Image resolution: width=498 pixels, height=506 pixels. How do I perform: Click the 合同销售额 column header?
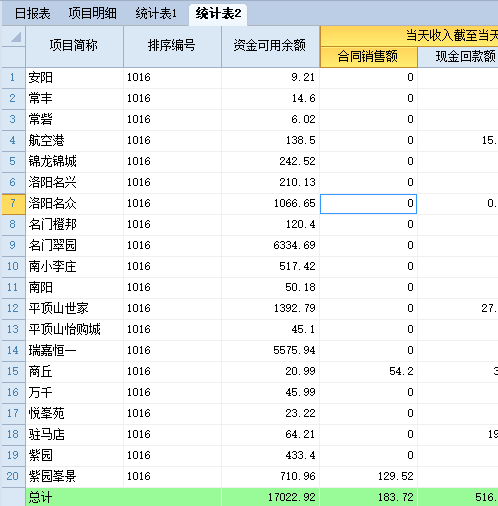point(369,57)
